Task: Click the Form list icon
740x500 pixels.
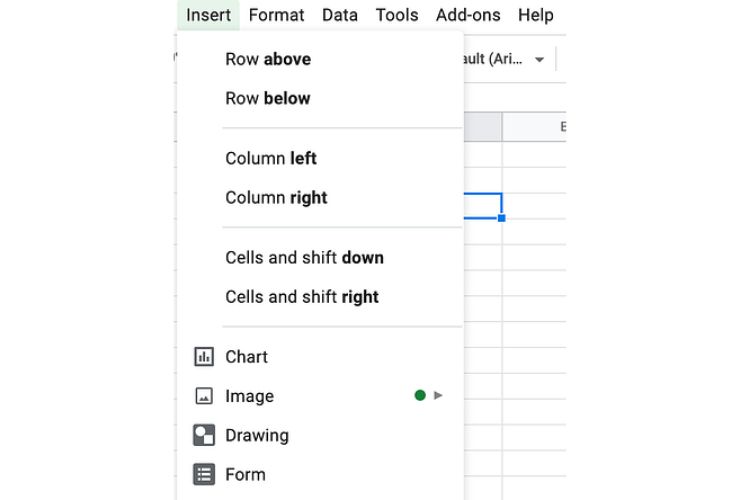Action: click(204, 474)
